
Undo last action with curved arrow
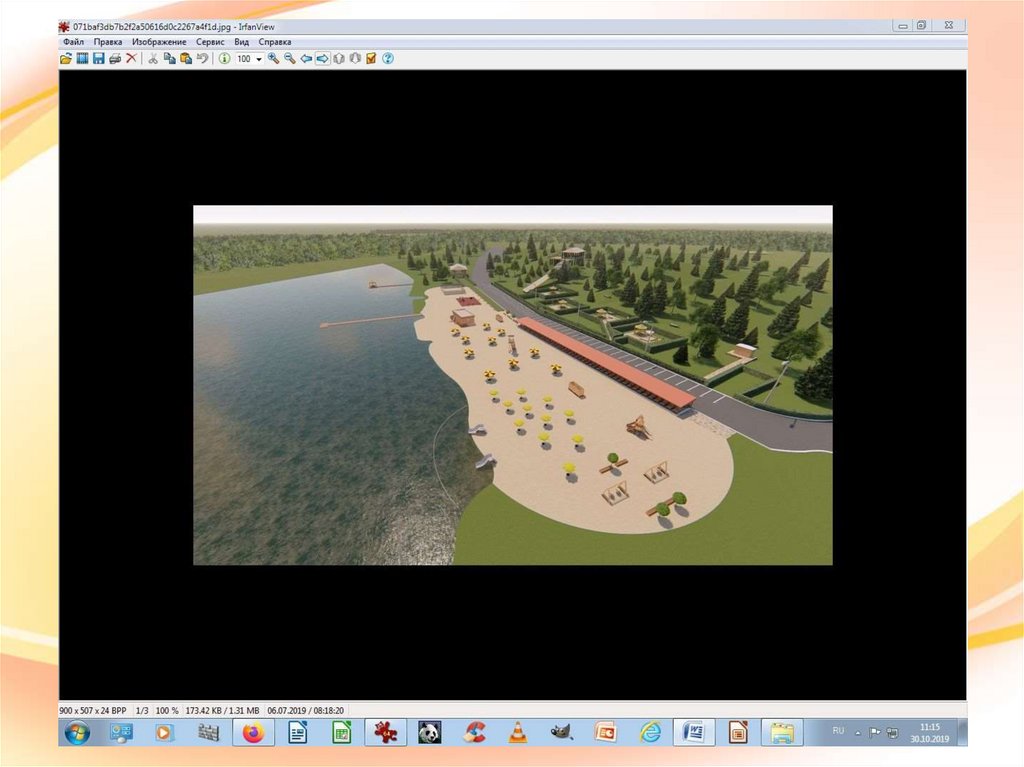[202, 59]
